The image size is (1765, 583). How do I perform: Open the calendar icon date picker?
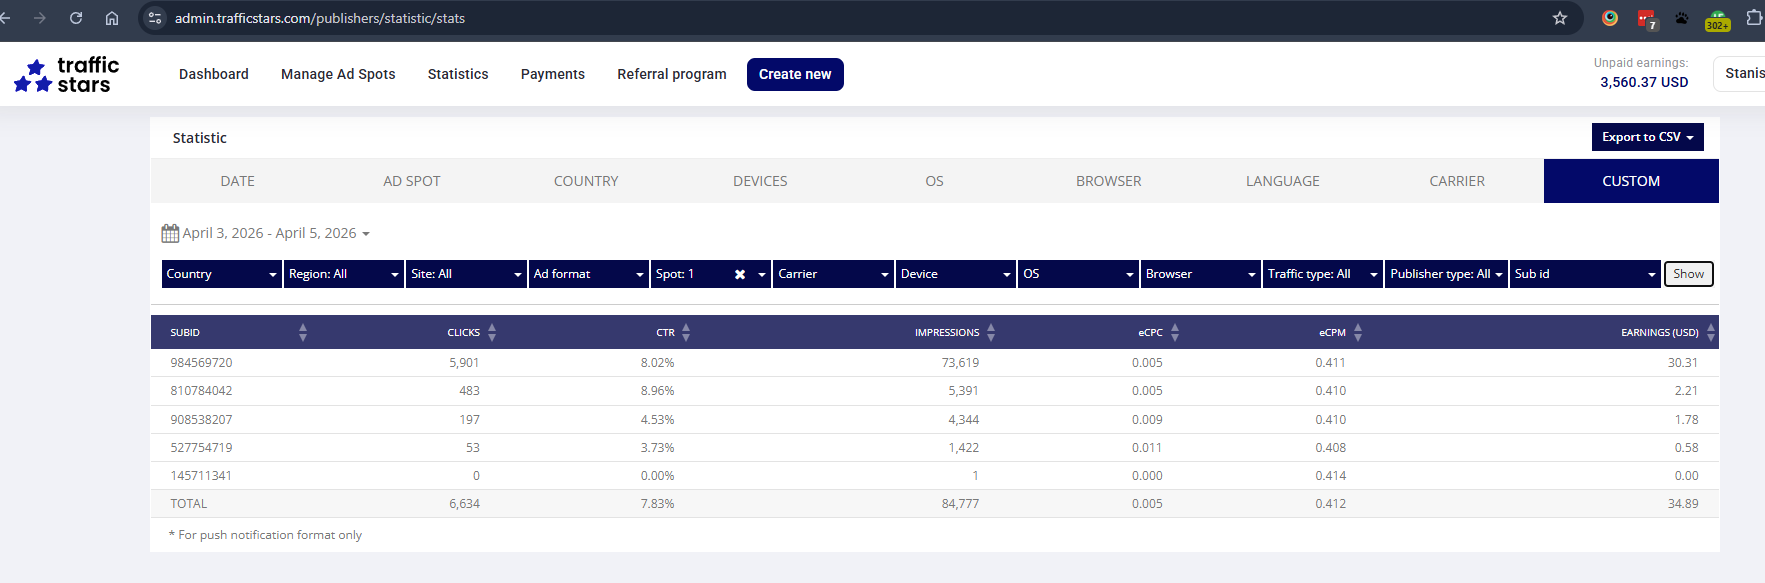click(170, 233)
